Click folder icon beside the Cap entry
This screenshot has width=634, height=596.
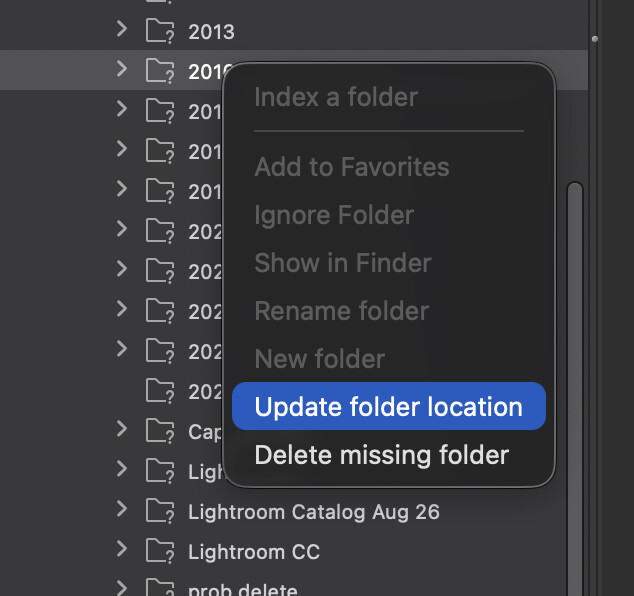tap(160, 431)
